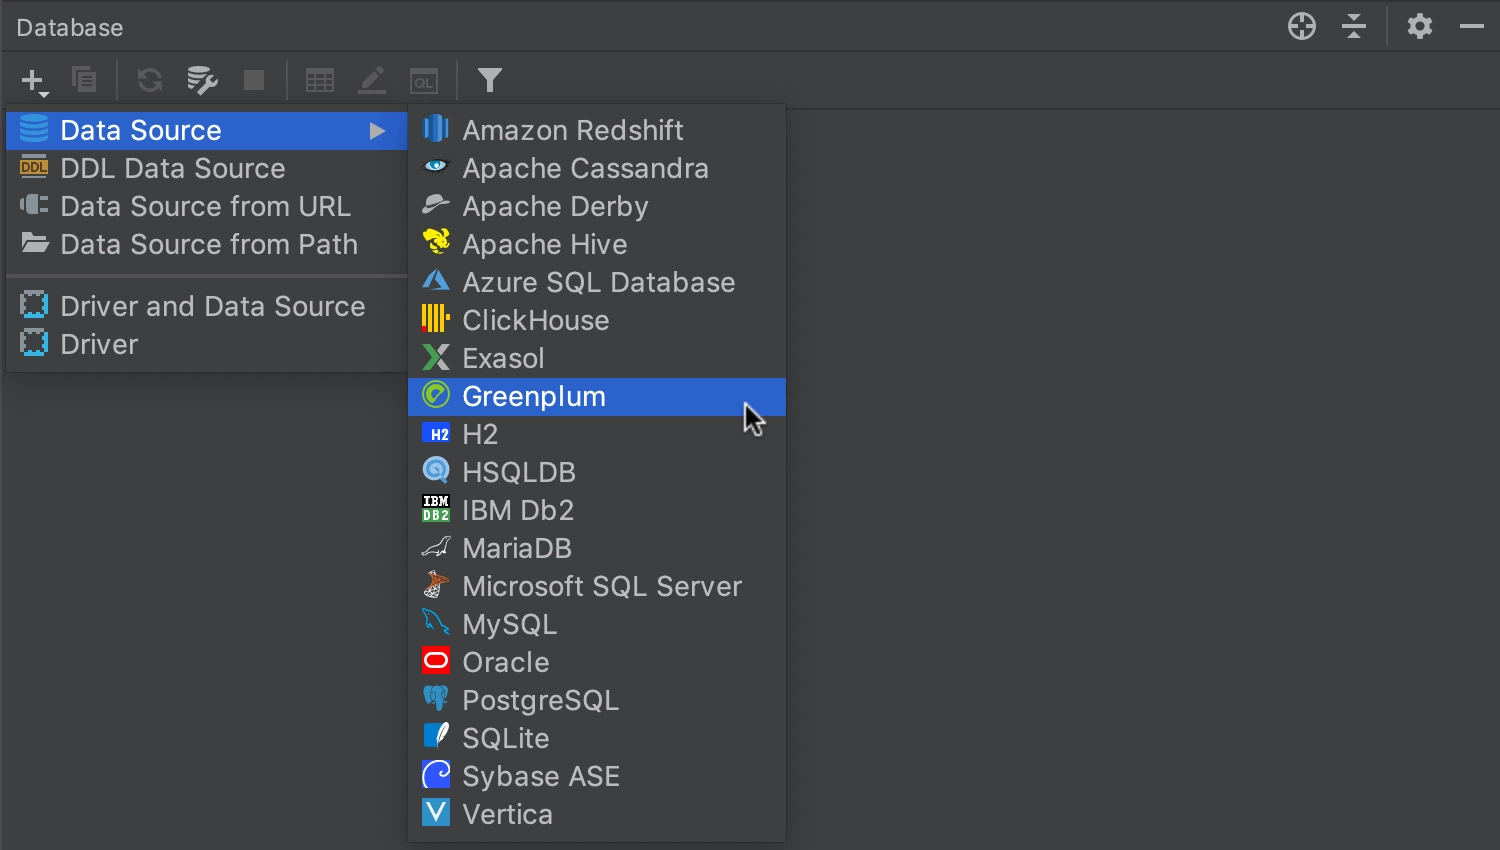Viewport: 1500px width, 850px height.
Task: Click the Edit pencil toolbar icon
Action: tap(372, 80)
